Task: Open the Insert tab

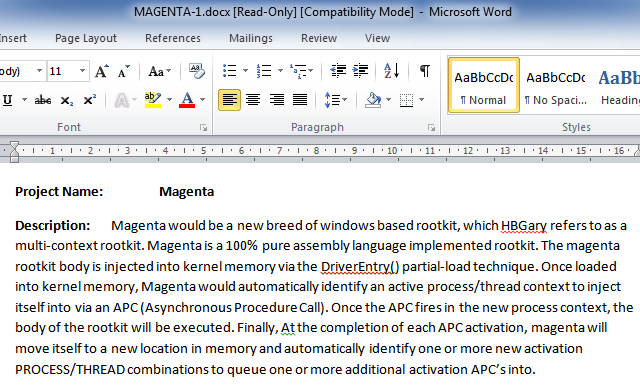Action: click(13, 38)
